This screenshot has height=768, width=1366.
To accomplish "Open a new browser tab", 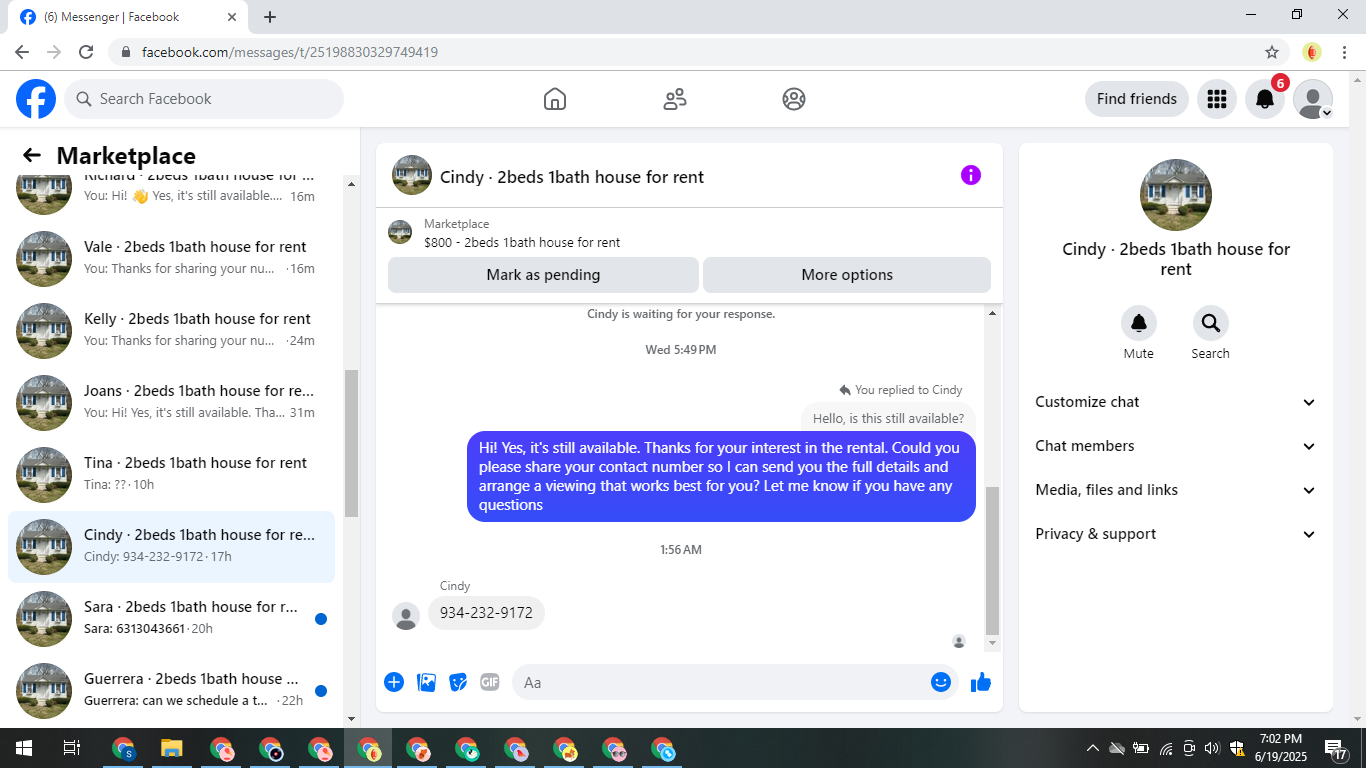I will pyautogui.click(x=270, y=17).
